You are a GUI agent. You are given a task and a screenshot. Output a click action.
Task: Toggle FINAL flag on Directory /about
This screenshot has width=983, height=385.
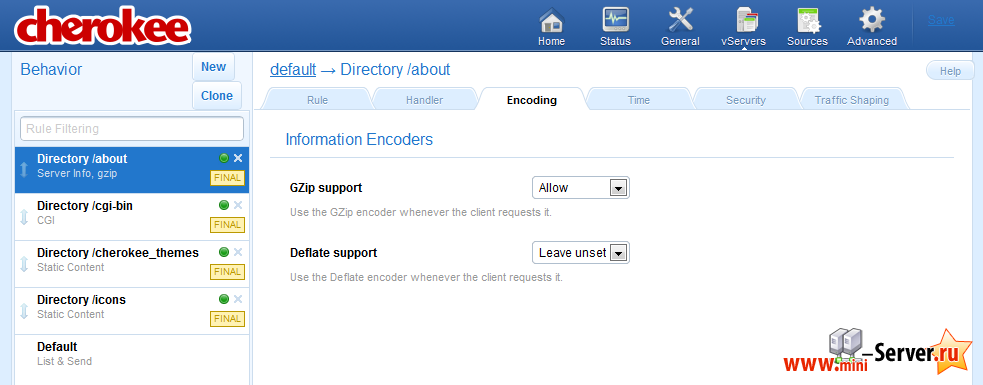coord(227,178)
